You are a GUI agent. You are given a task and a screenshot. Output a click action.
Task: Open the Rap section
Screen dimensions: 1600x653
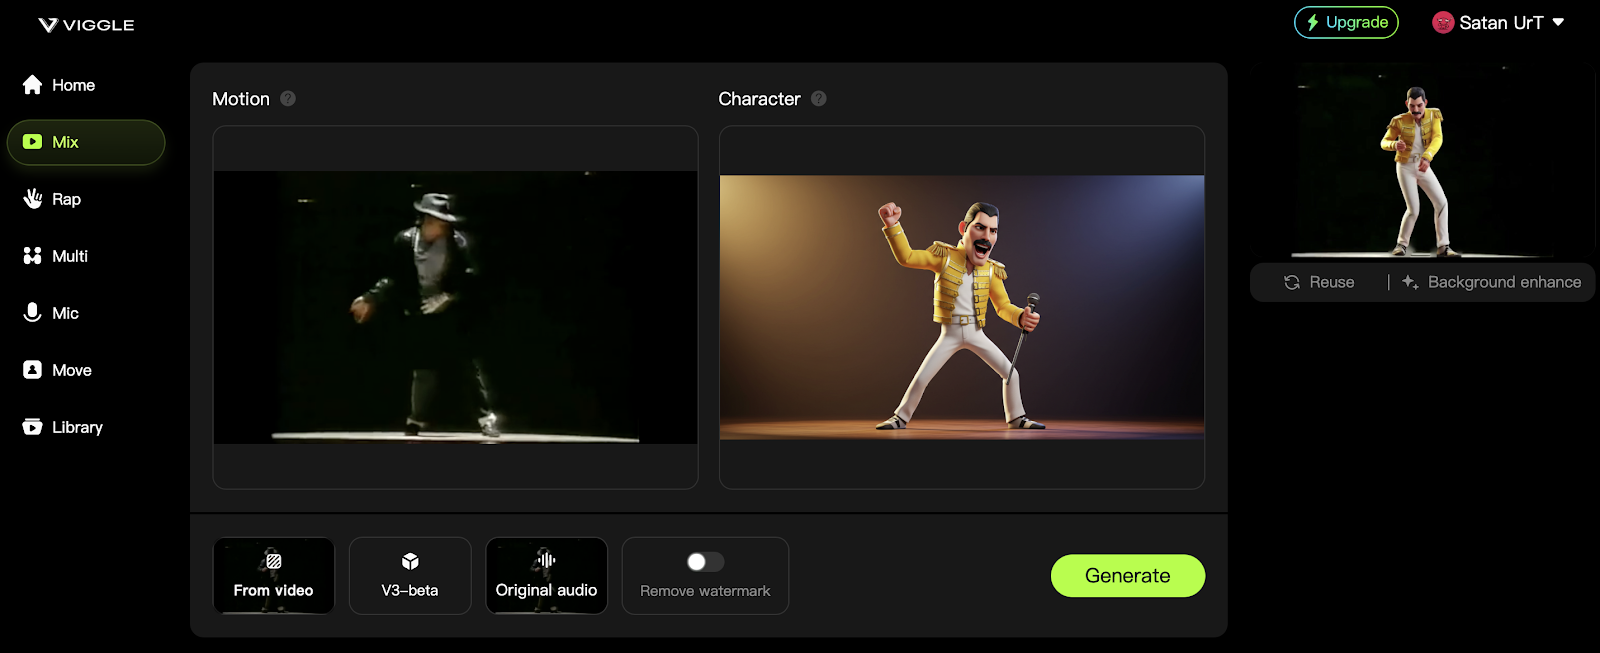click(x=52, y=199)
